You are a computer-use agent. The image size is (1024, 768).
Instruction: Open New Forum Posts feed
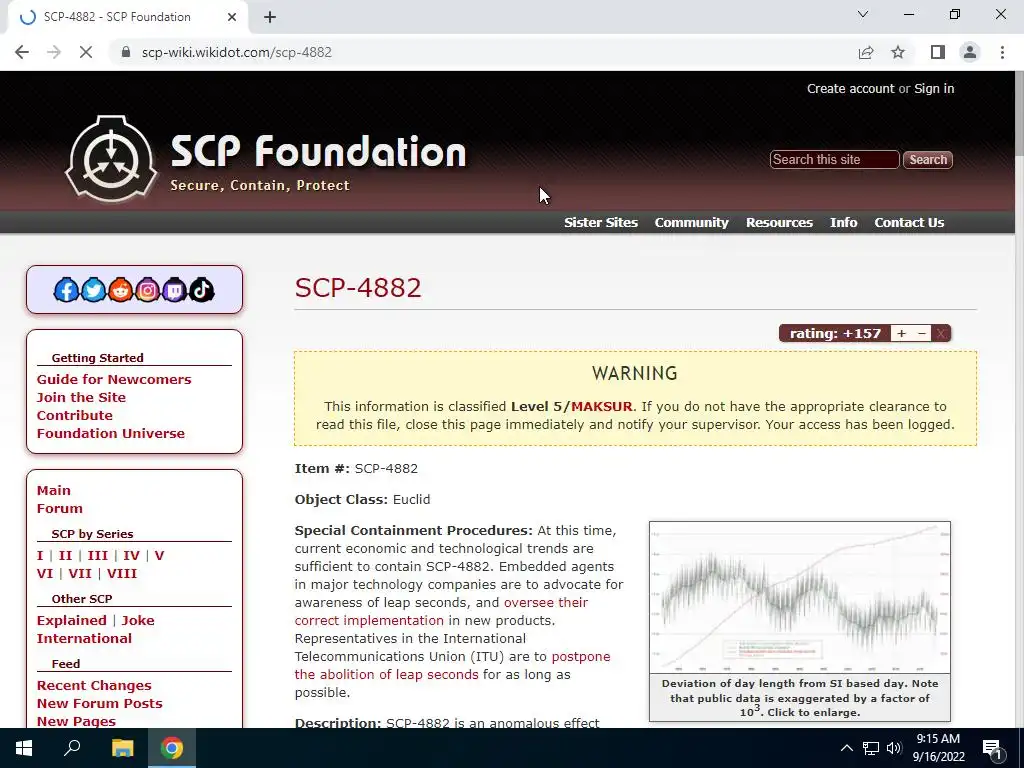pos(99,703)
